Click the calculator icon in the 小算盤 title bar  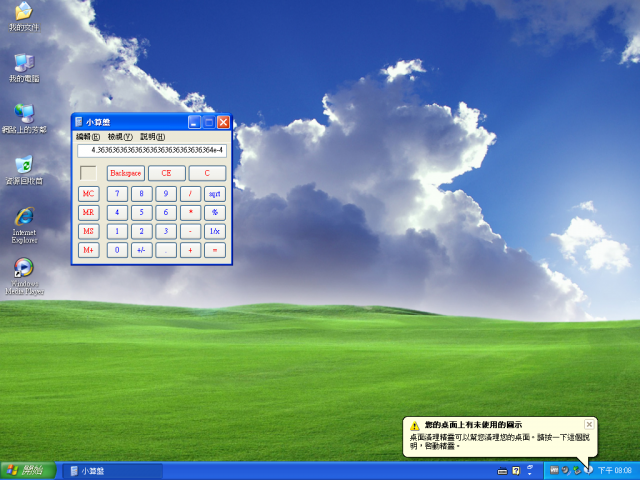[79, 122]
